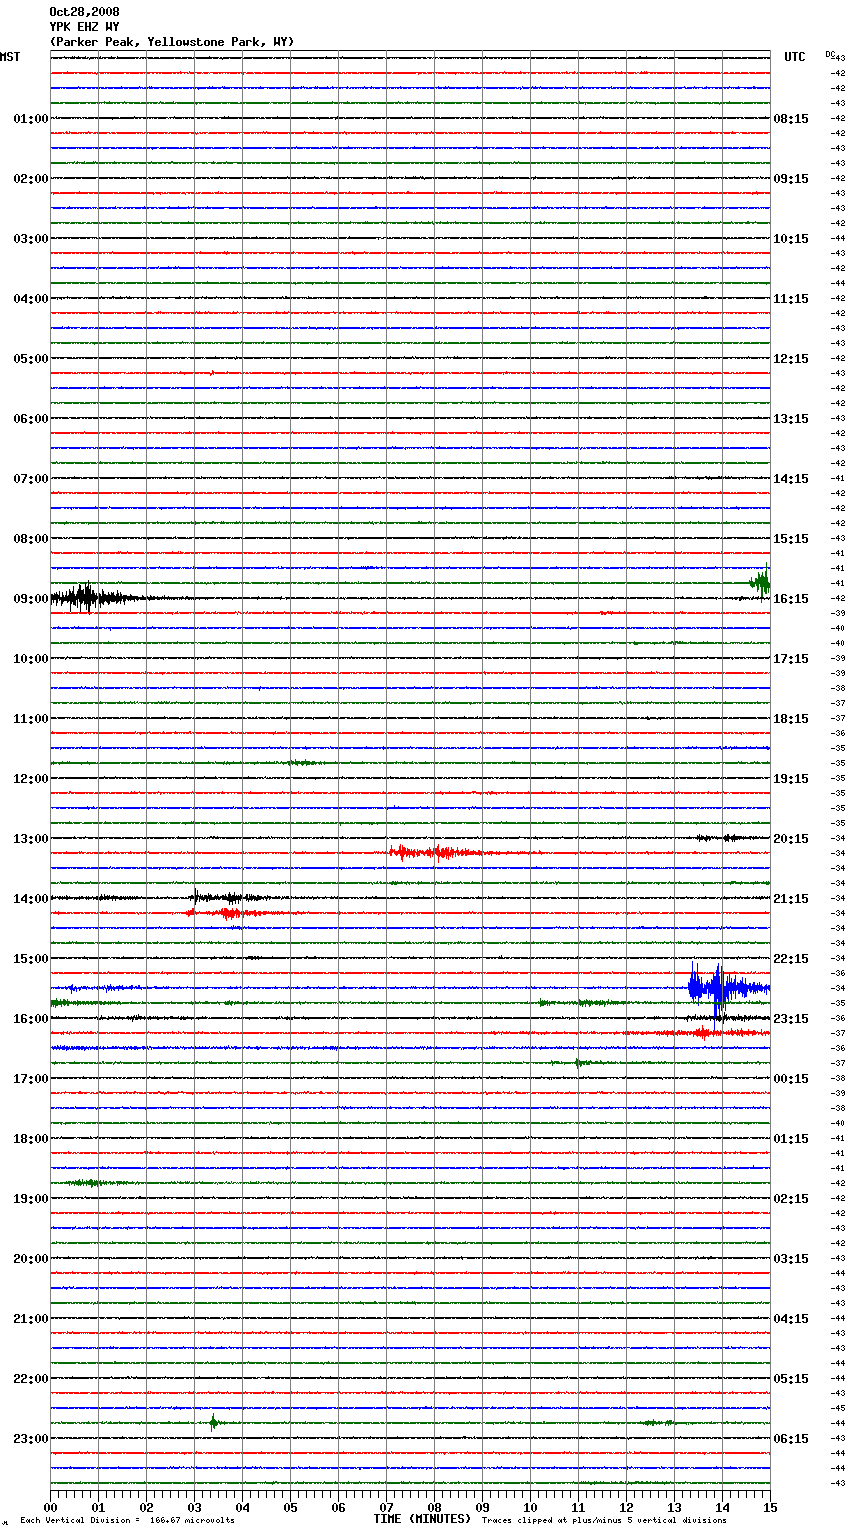Click the "23:15" UTC row label
Viewport: 850px width, 1534px height.
[791, 1019]
